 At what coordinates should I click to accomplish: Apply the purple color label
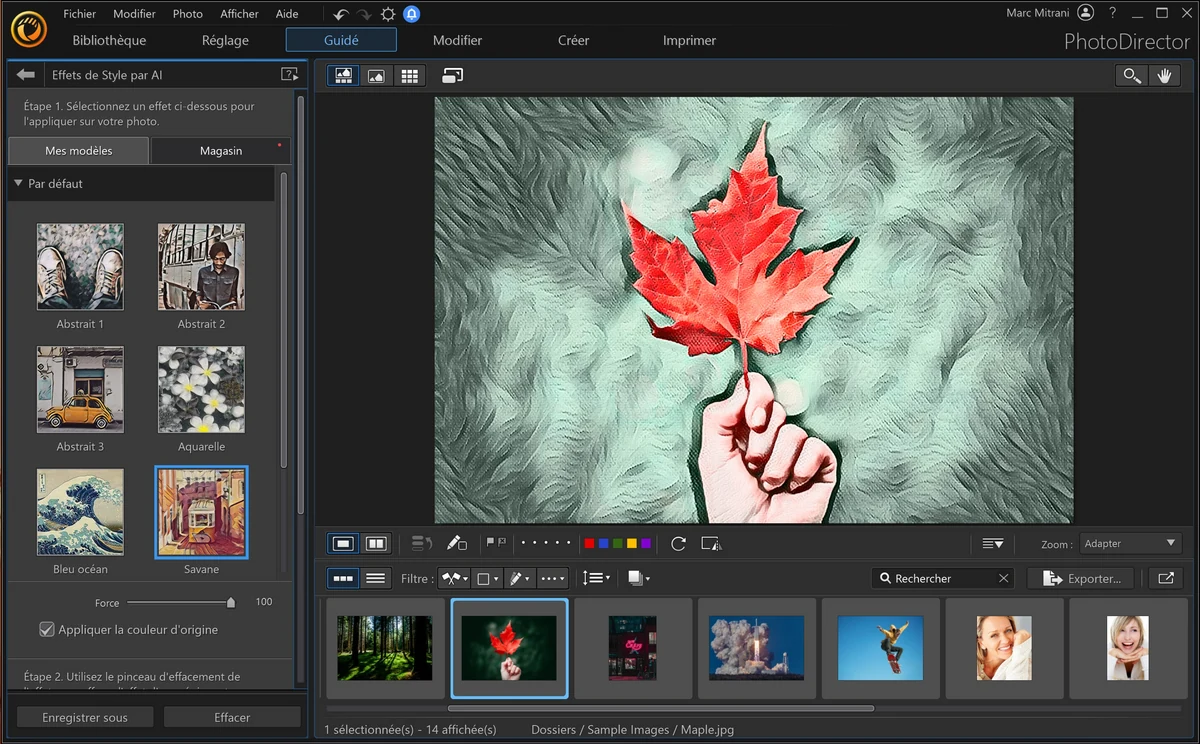[x=646, y=543]
